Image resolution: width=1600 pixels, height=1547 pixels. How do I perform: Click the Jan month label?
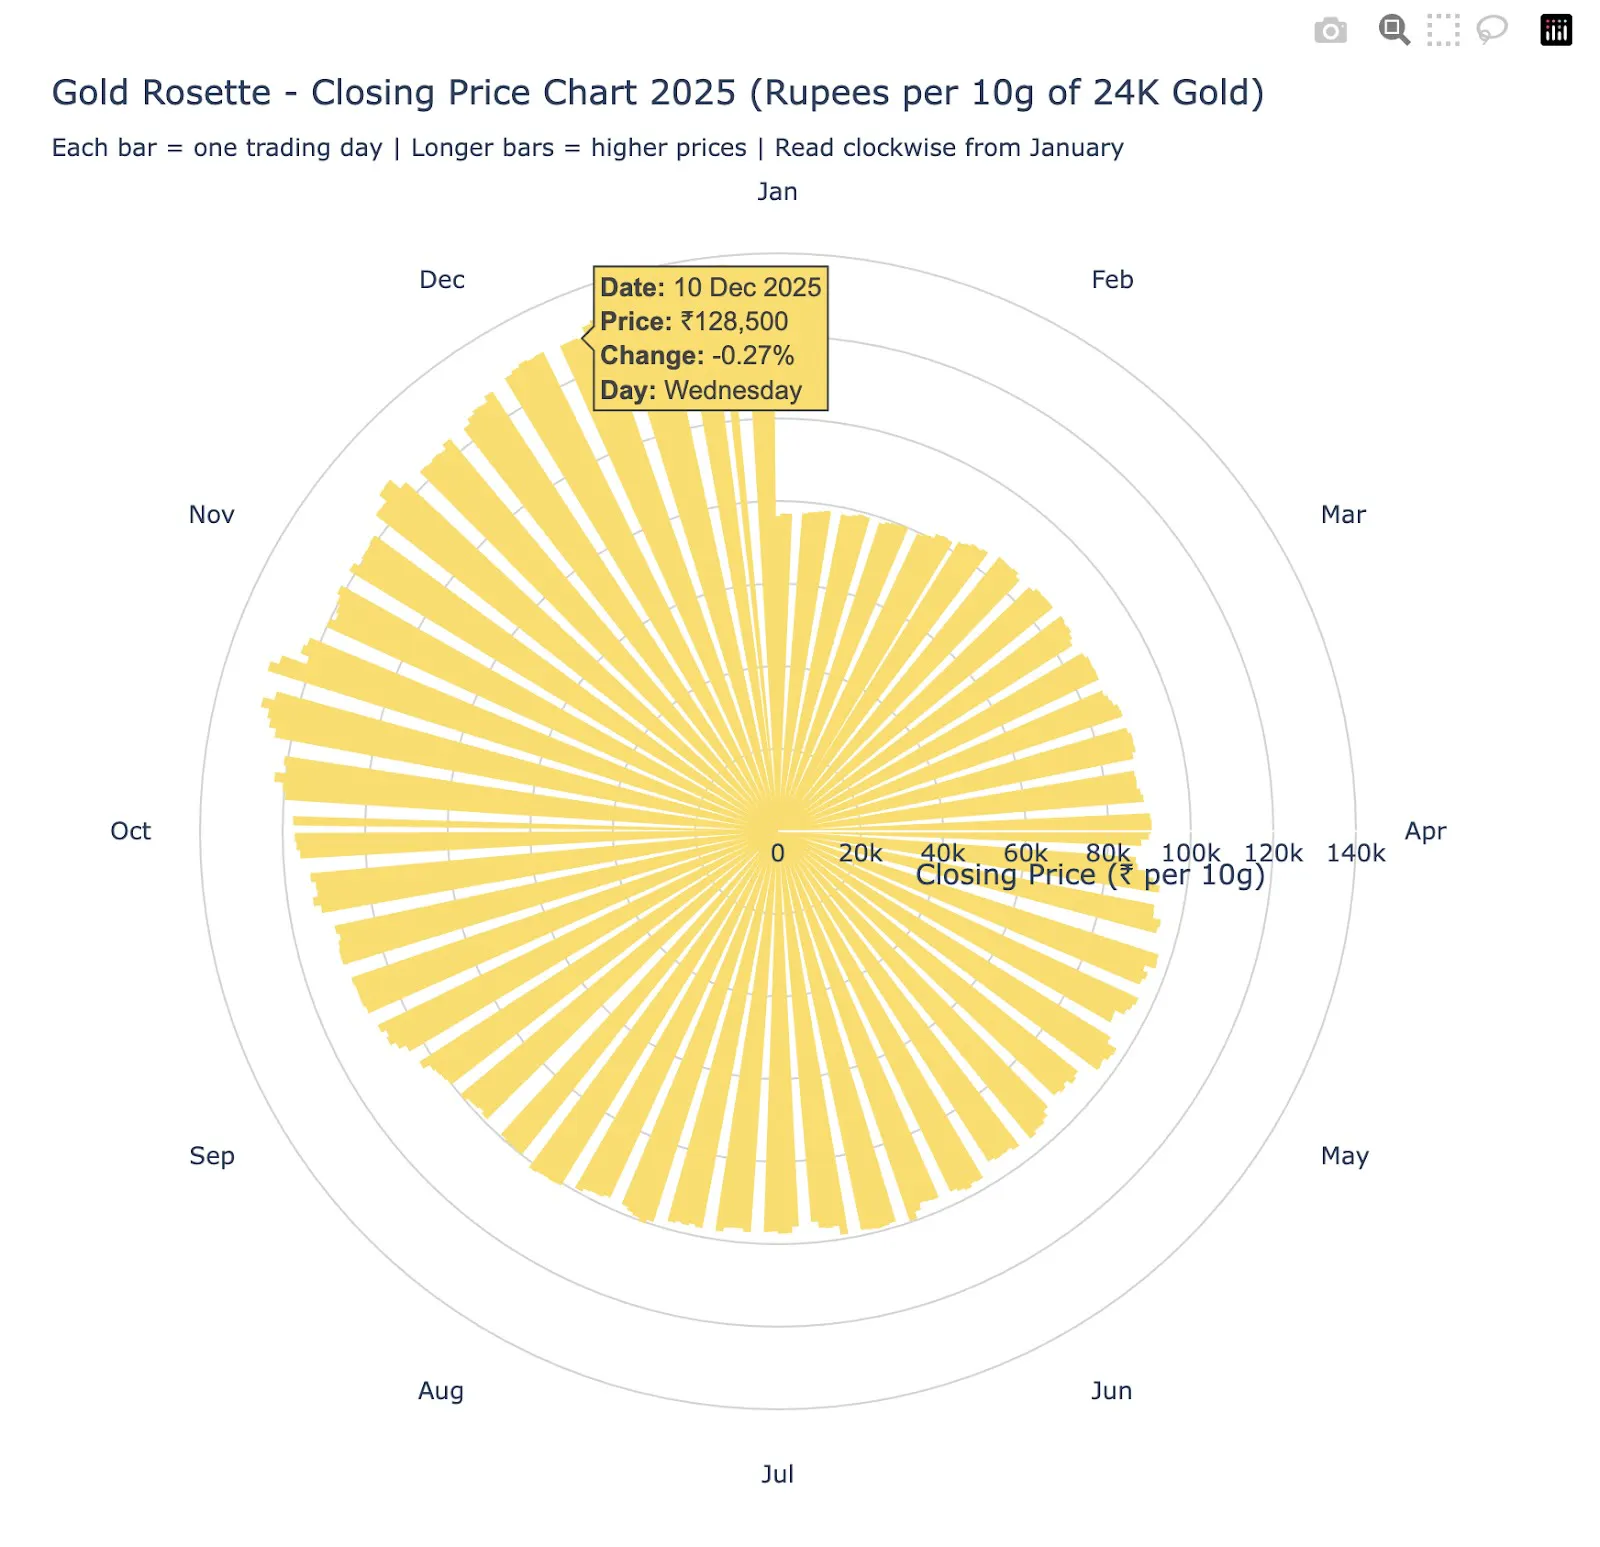pyautogui.click(x=779, y=191)
